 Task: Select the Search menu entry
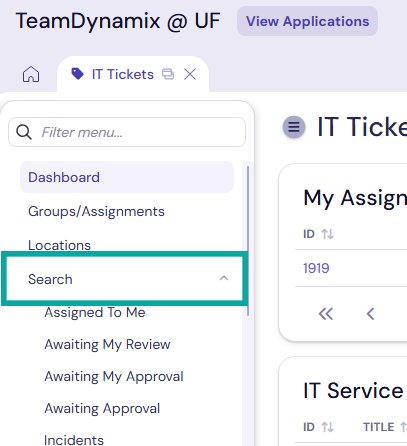pyautogui.click(x=124, y=279)
